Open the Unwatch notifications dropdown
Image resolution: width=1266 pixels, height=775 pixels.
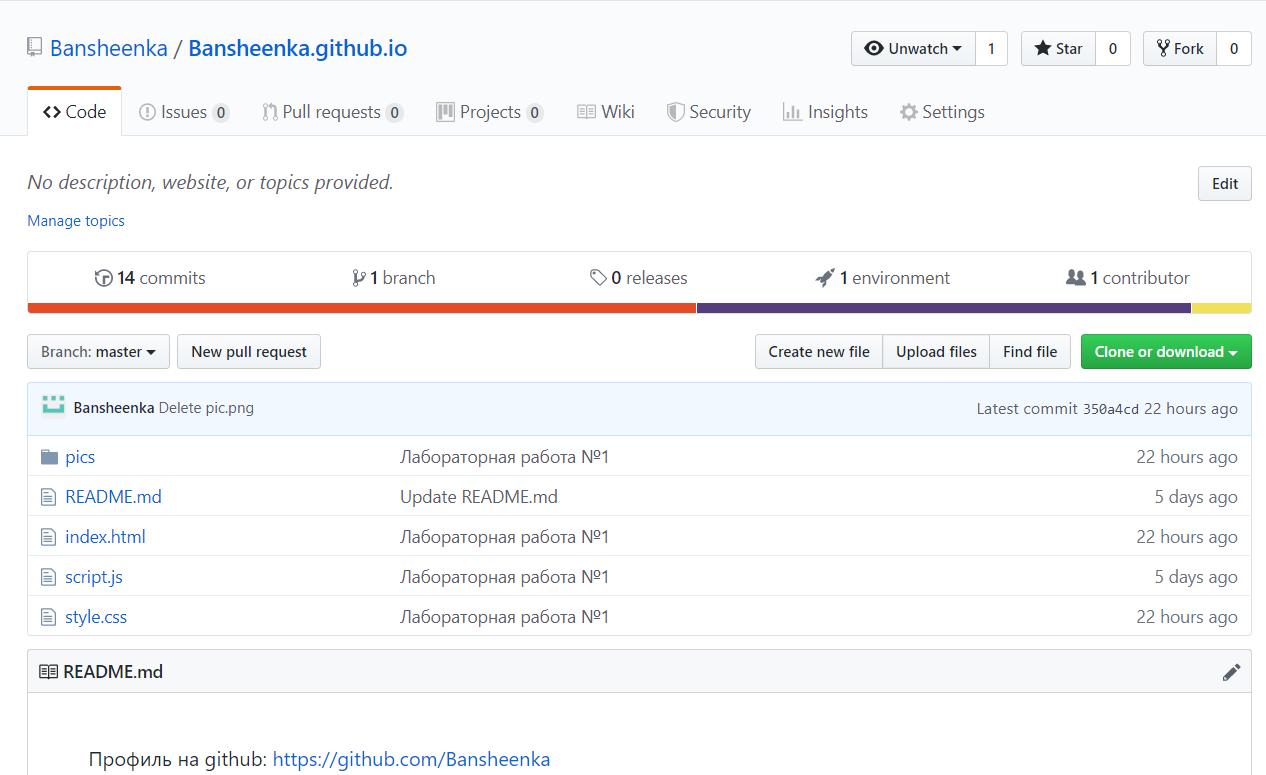[x=913, y=49]
